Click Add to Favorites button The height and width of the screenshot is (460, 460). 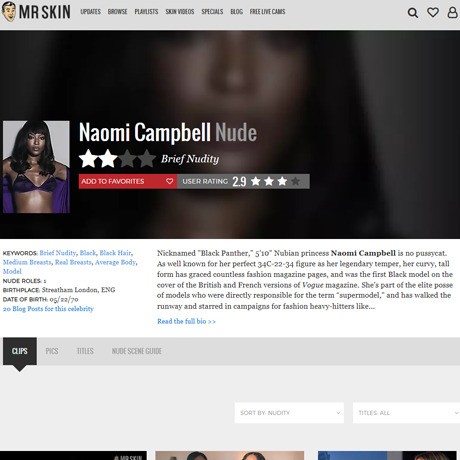point(128,181)
